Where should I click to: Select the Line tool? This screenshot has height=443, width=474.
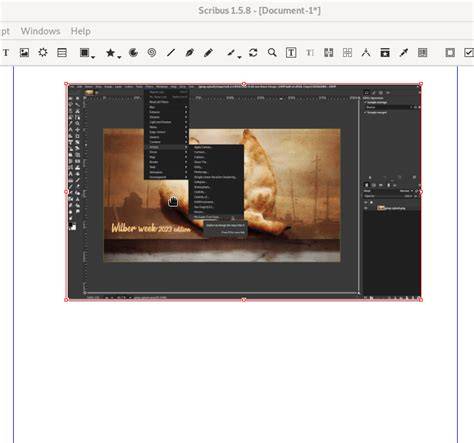tap(171, 53)
